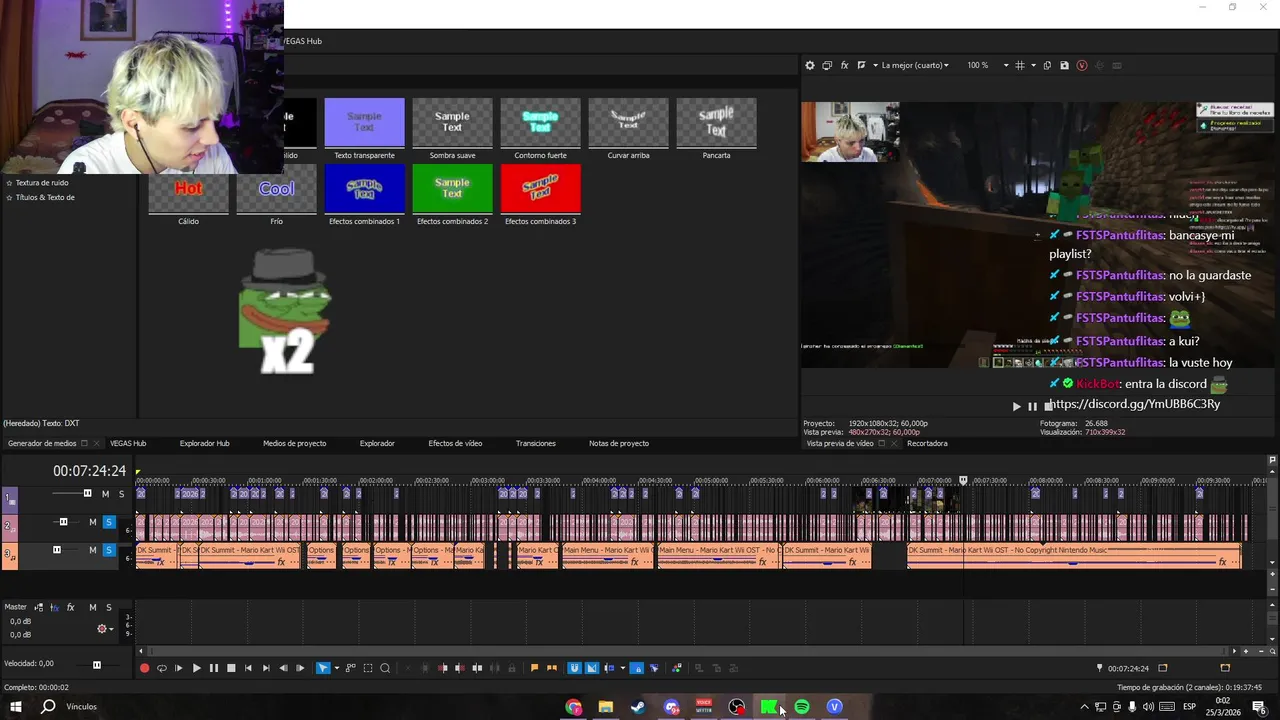Click the red circled V icon in preview toolbar
Image resolution: width=1280 pixels, height=720 pixels.
coord(1082,65)
